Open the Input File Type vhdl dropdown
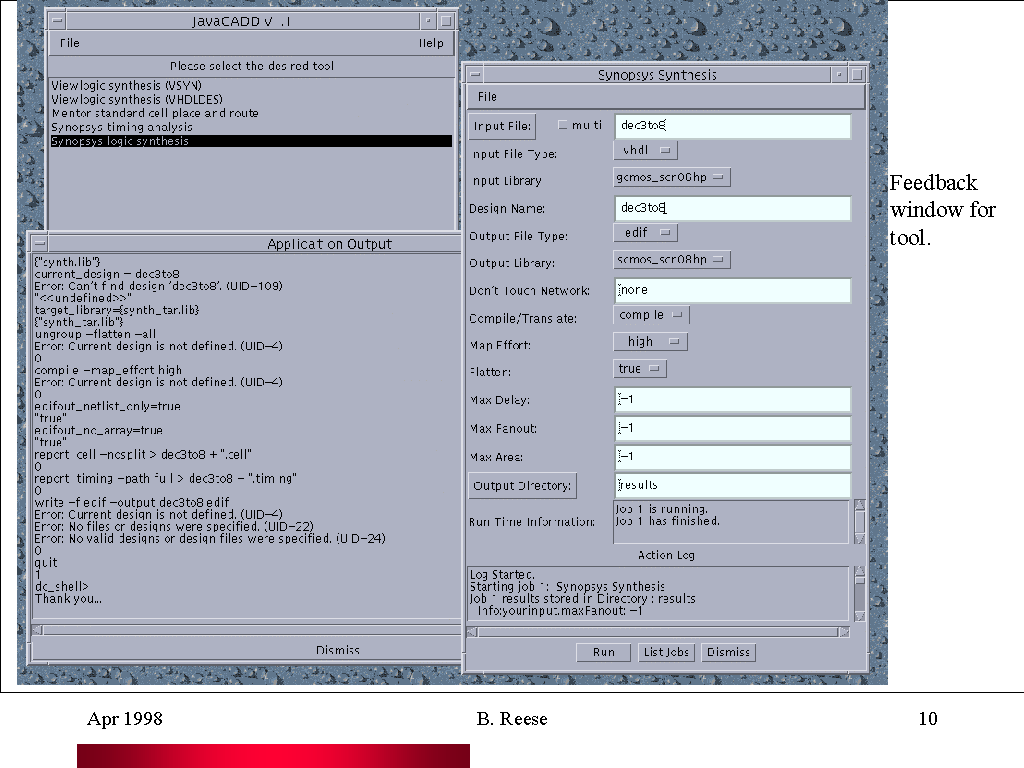The image size is (1024, 768). [x=645, y=150]
